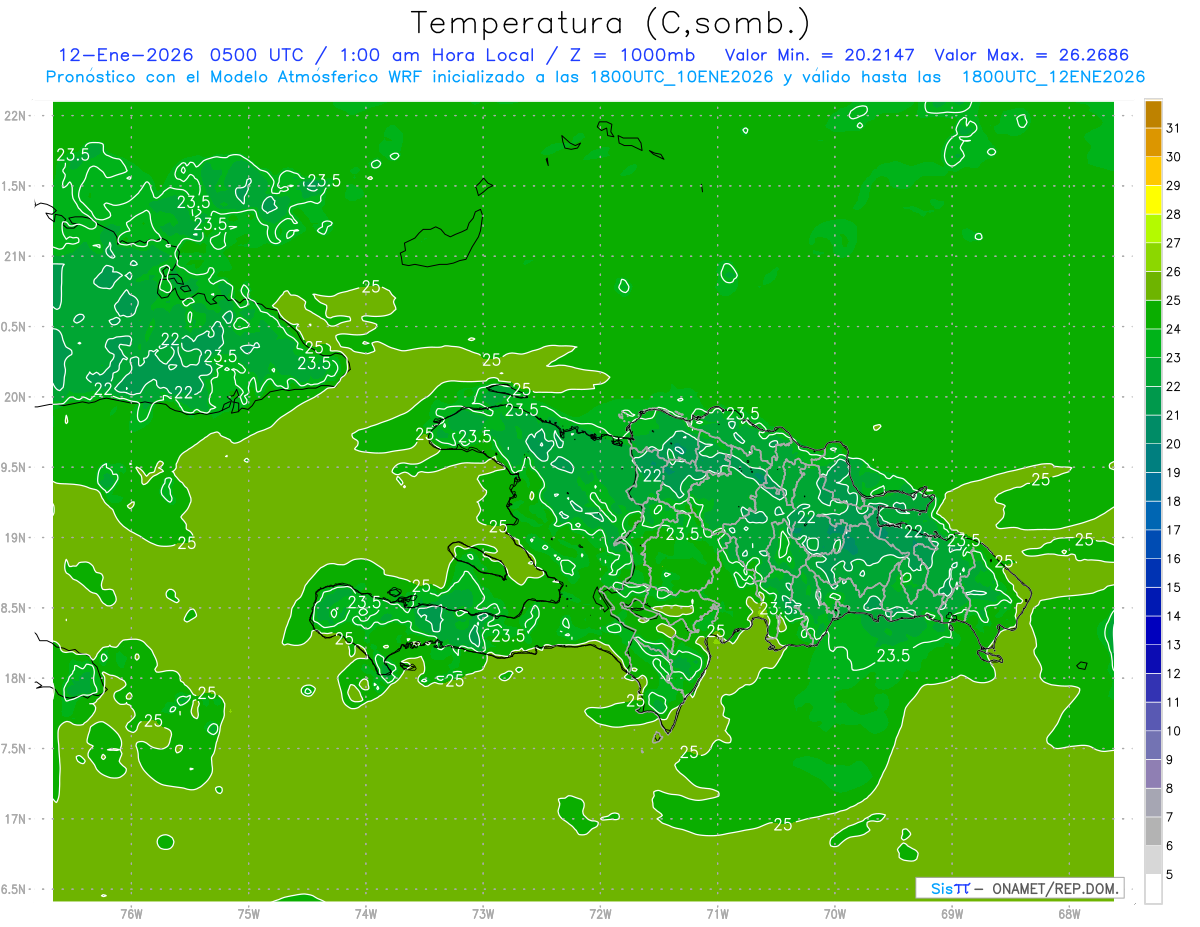This screenshot has height=927, width=1200.
Task: Click the "68W" longitude axis label
Action: tap(1069, 913)
